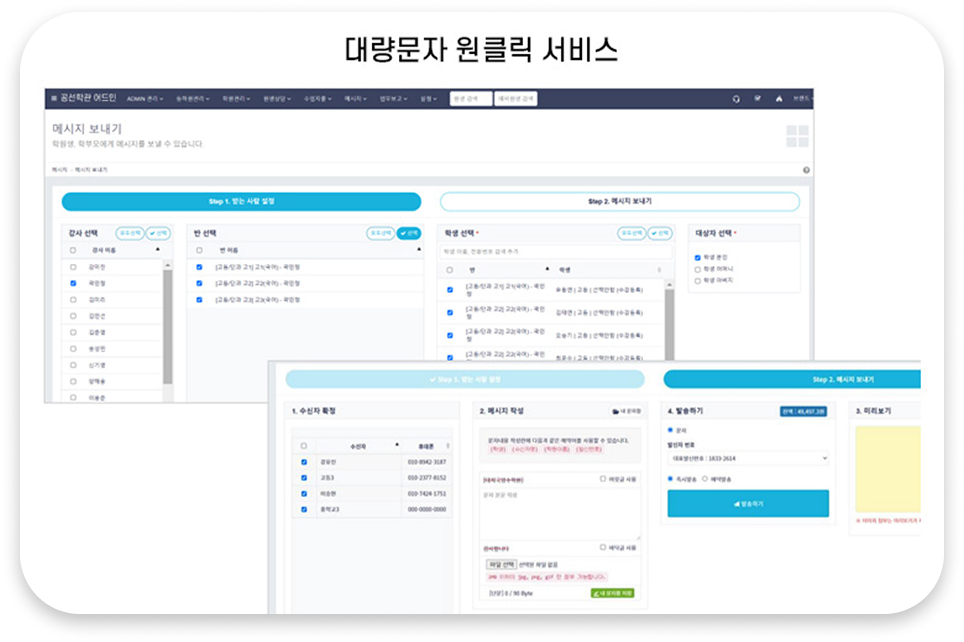Tick select-all box in 수신자 table header
964x642 pixels.
pos(304,446)
